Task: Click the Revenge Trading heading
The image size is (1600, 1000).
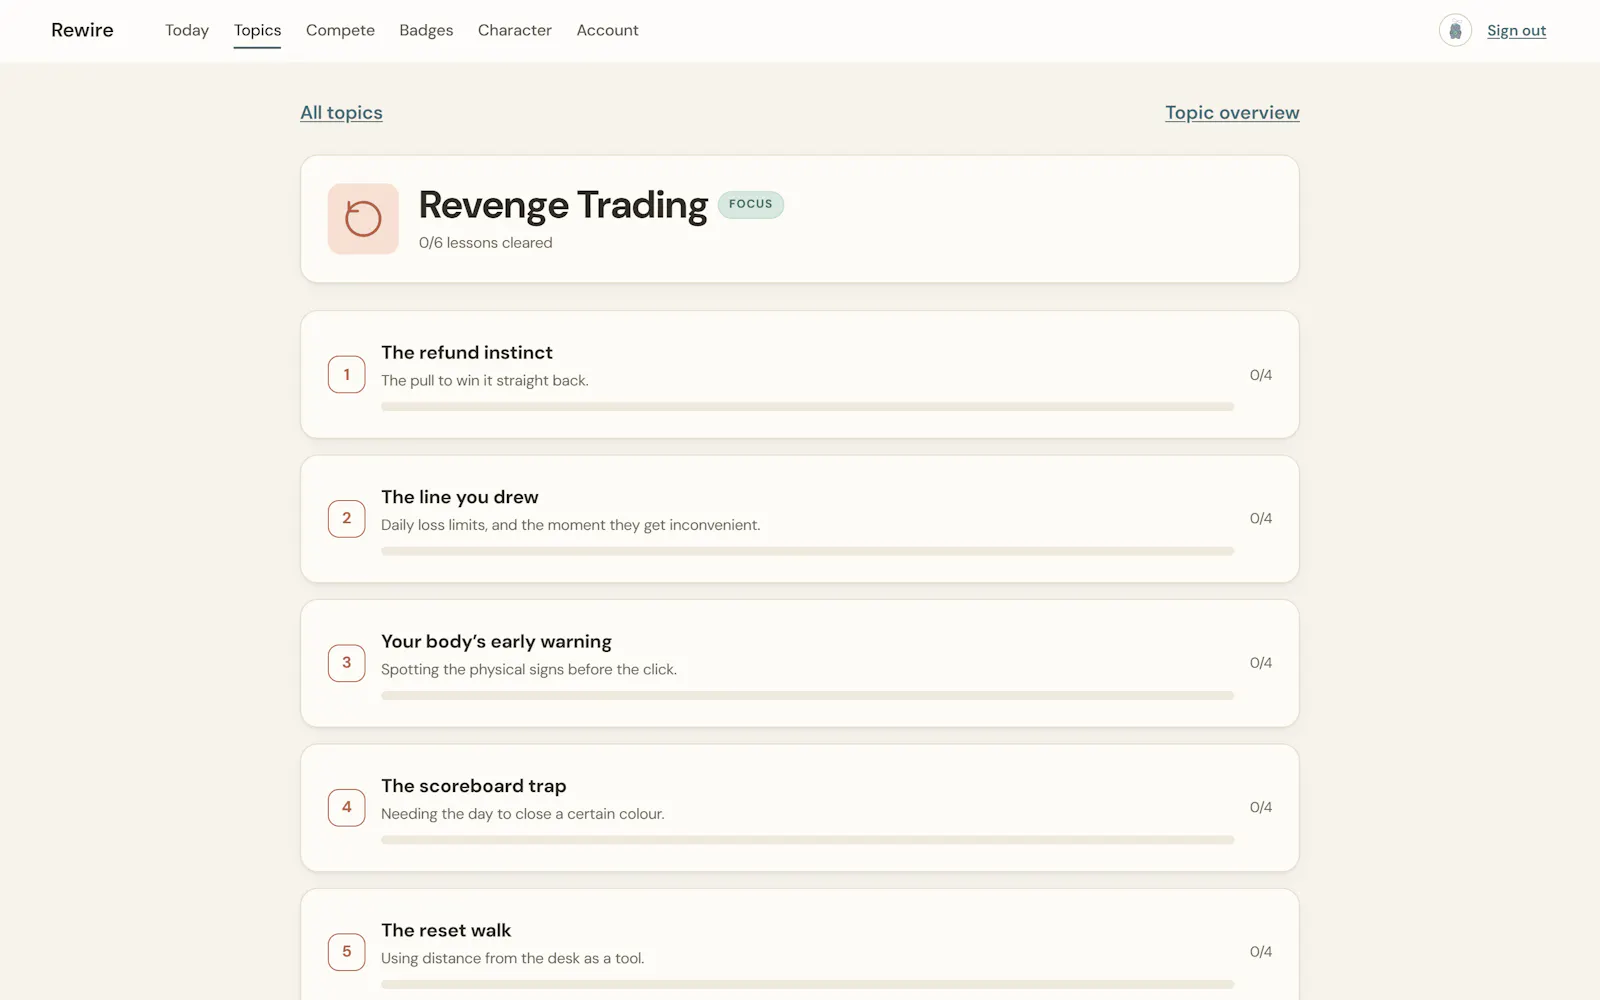Action: 563,205
